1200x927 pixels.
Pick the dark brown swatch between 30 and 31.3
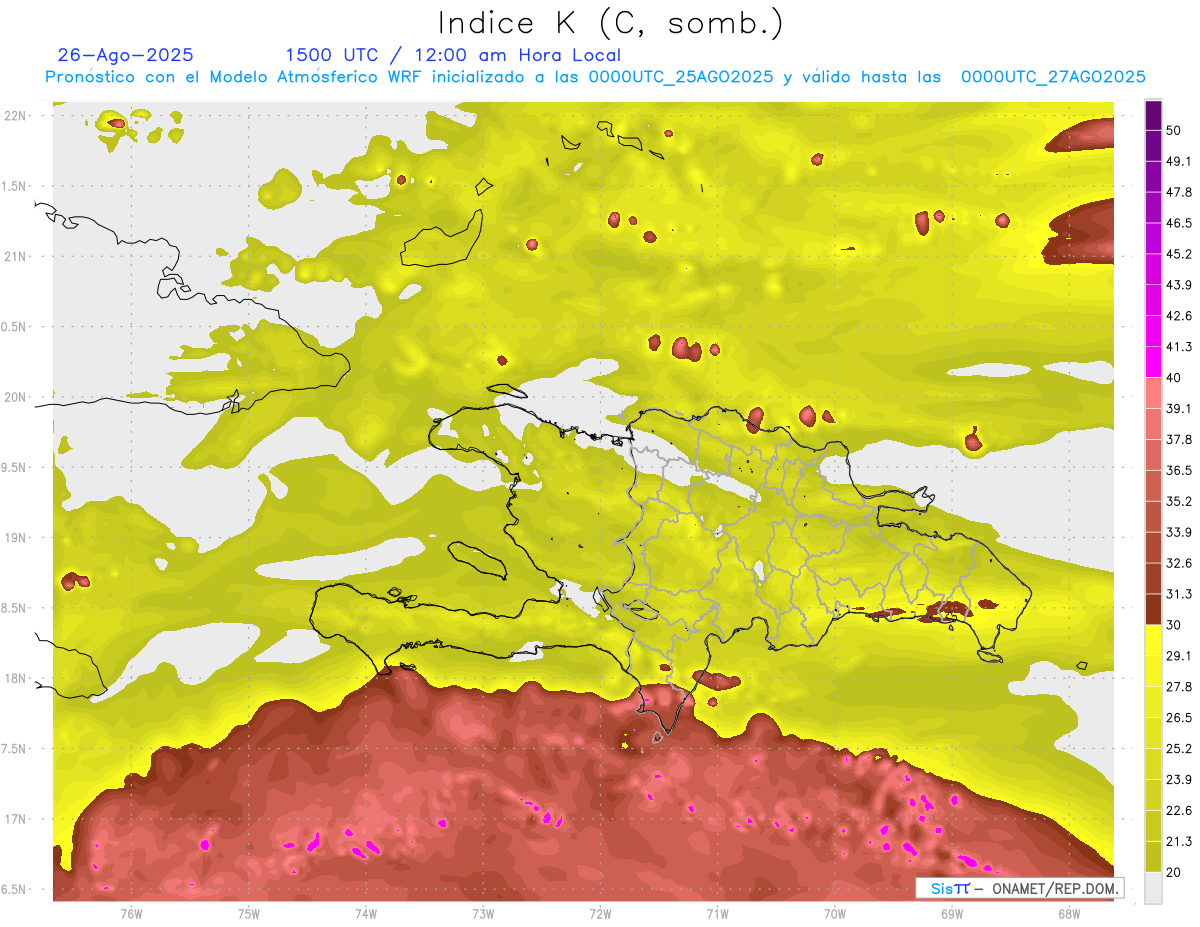[x=1153, y=609]
